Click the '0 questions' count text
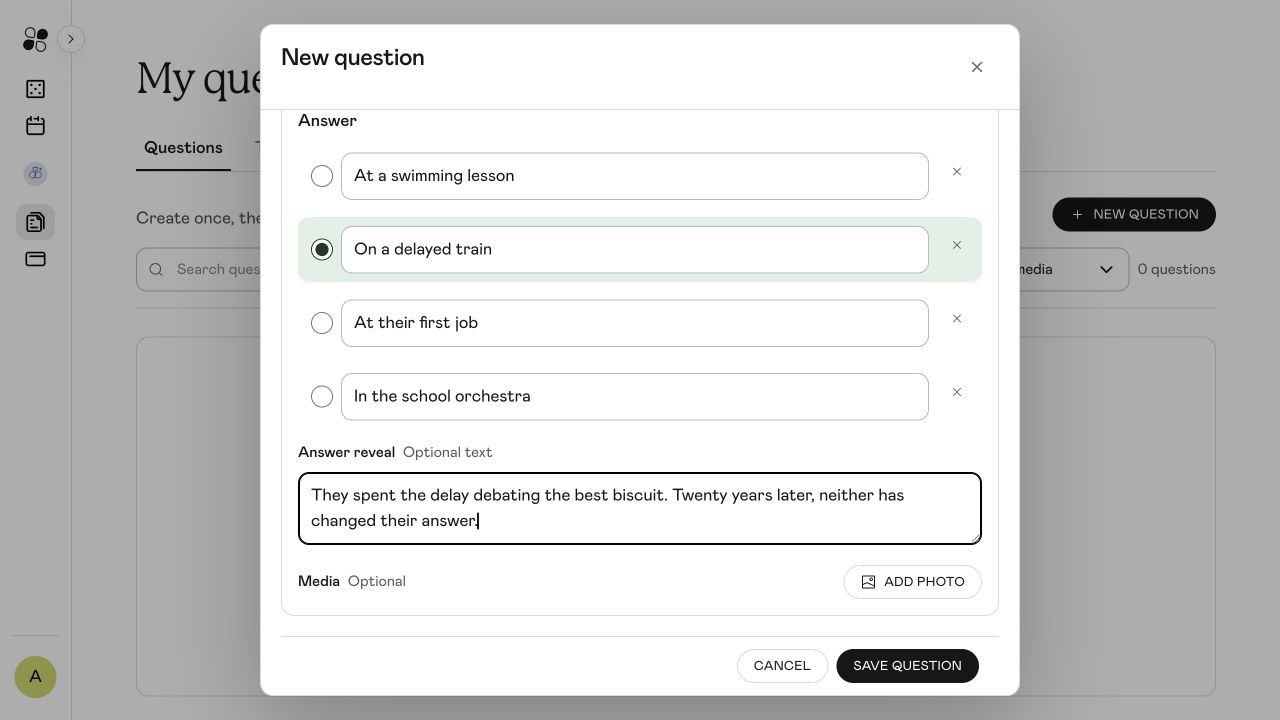1280x720 pixels. coord(1176,269)
